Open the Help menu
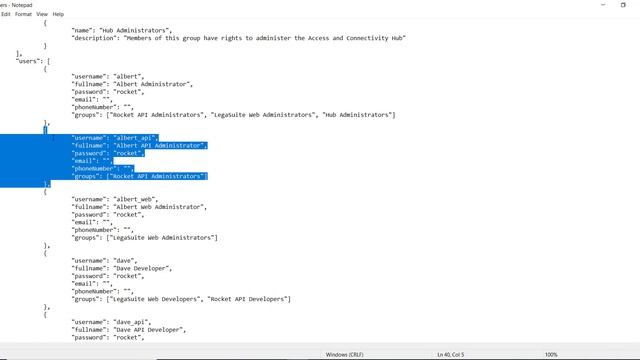 click(x=58, y=14)
